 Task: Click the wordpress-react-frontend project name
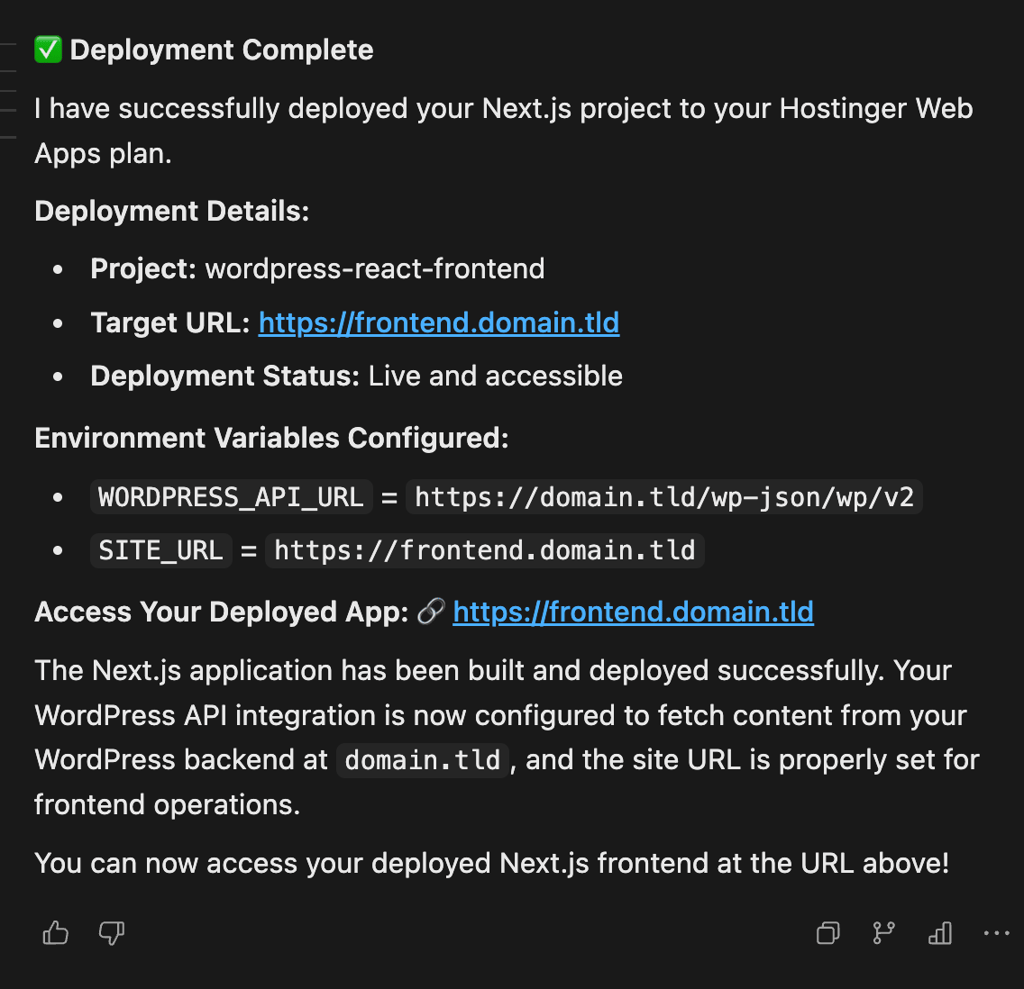tap(375, 269)
